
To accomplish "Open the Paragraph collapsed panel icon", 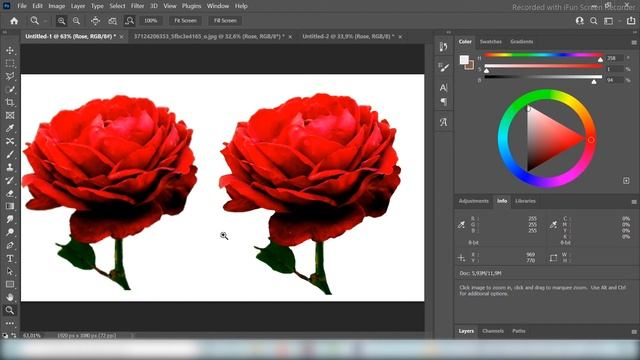I will coord(444,102).
